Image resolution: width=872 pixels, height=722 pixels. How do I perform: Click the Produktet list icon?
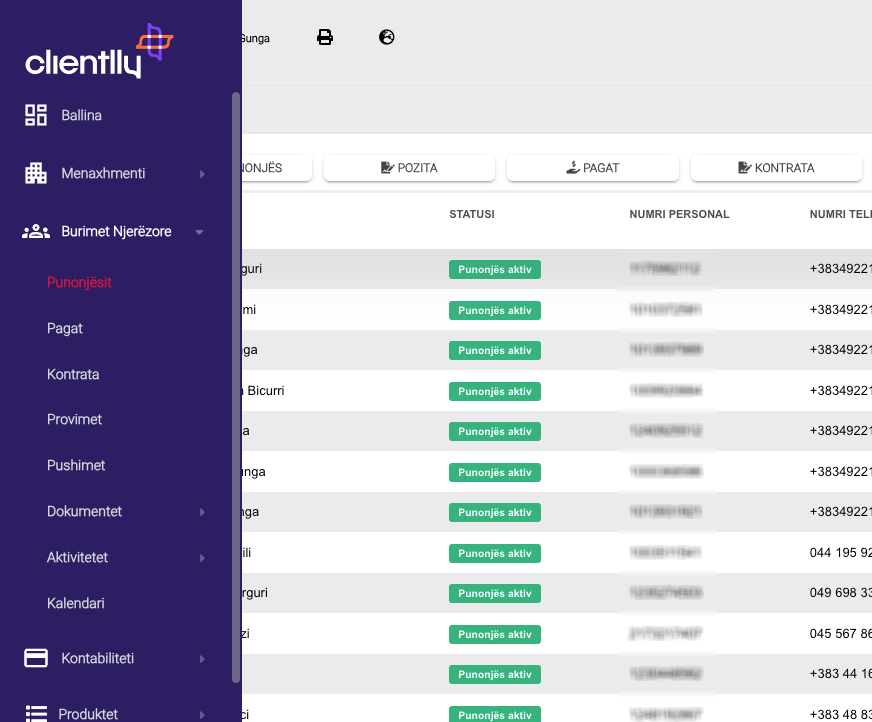(36, 713)
